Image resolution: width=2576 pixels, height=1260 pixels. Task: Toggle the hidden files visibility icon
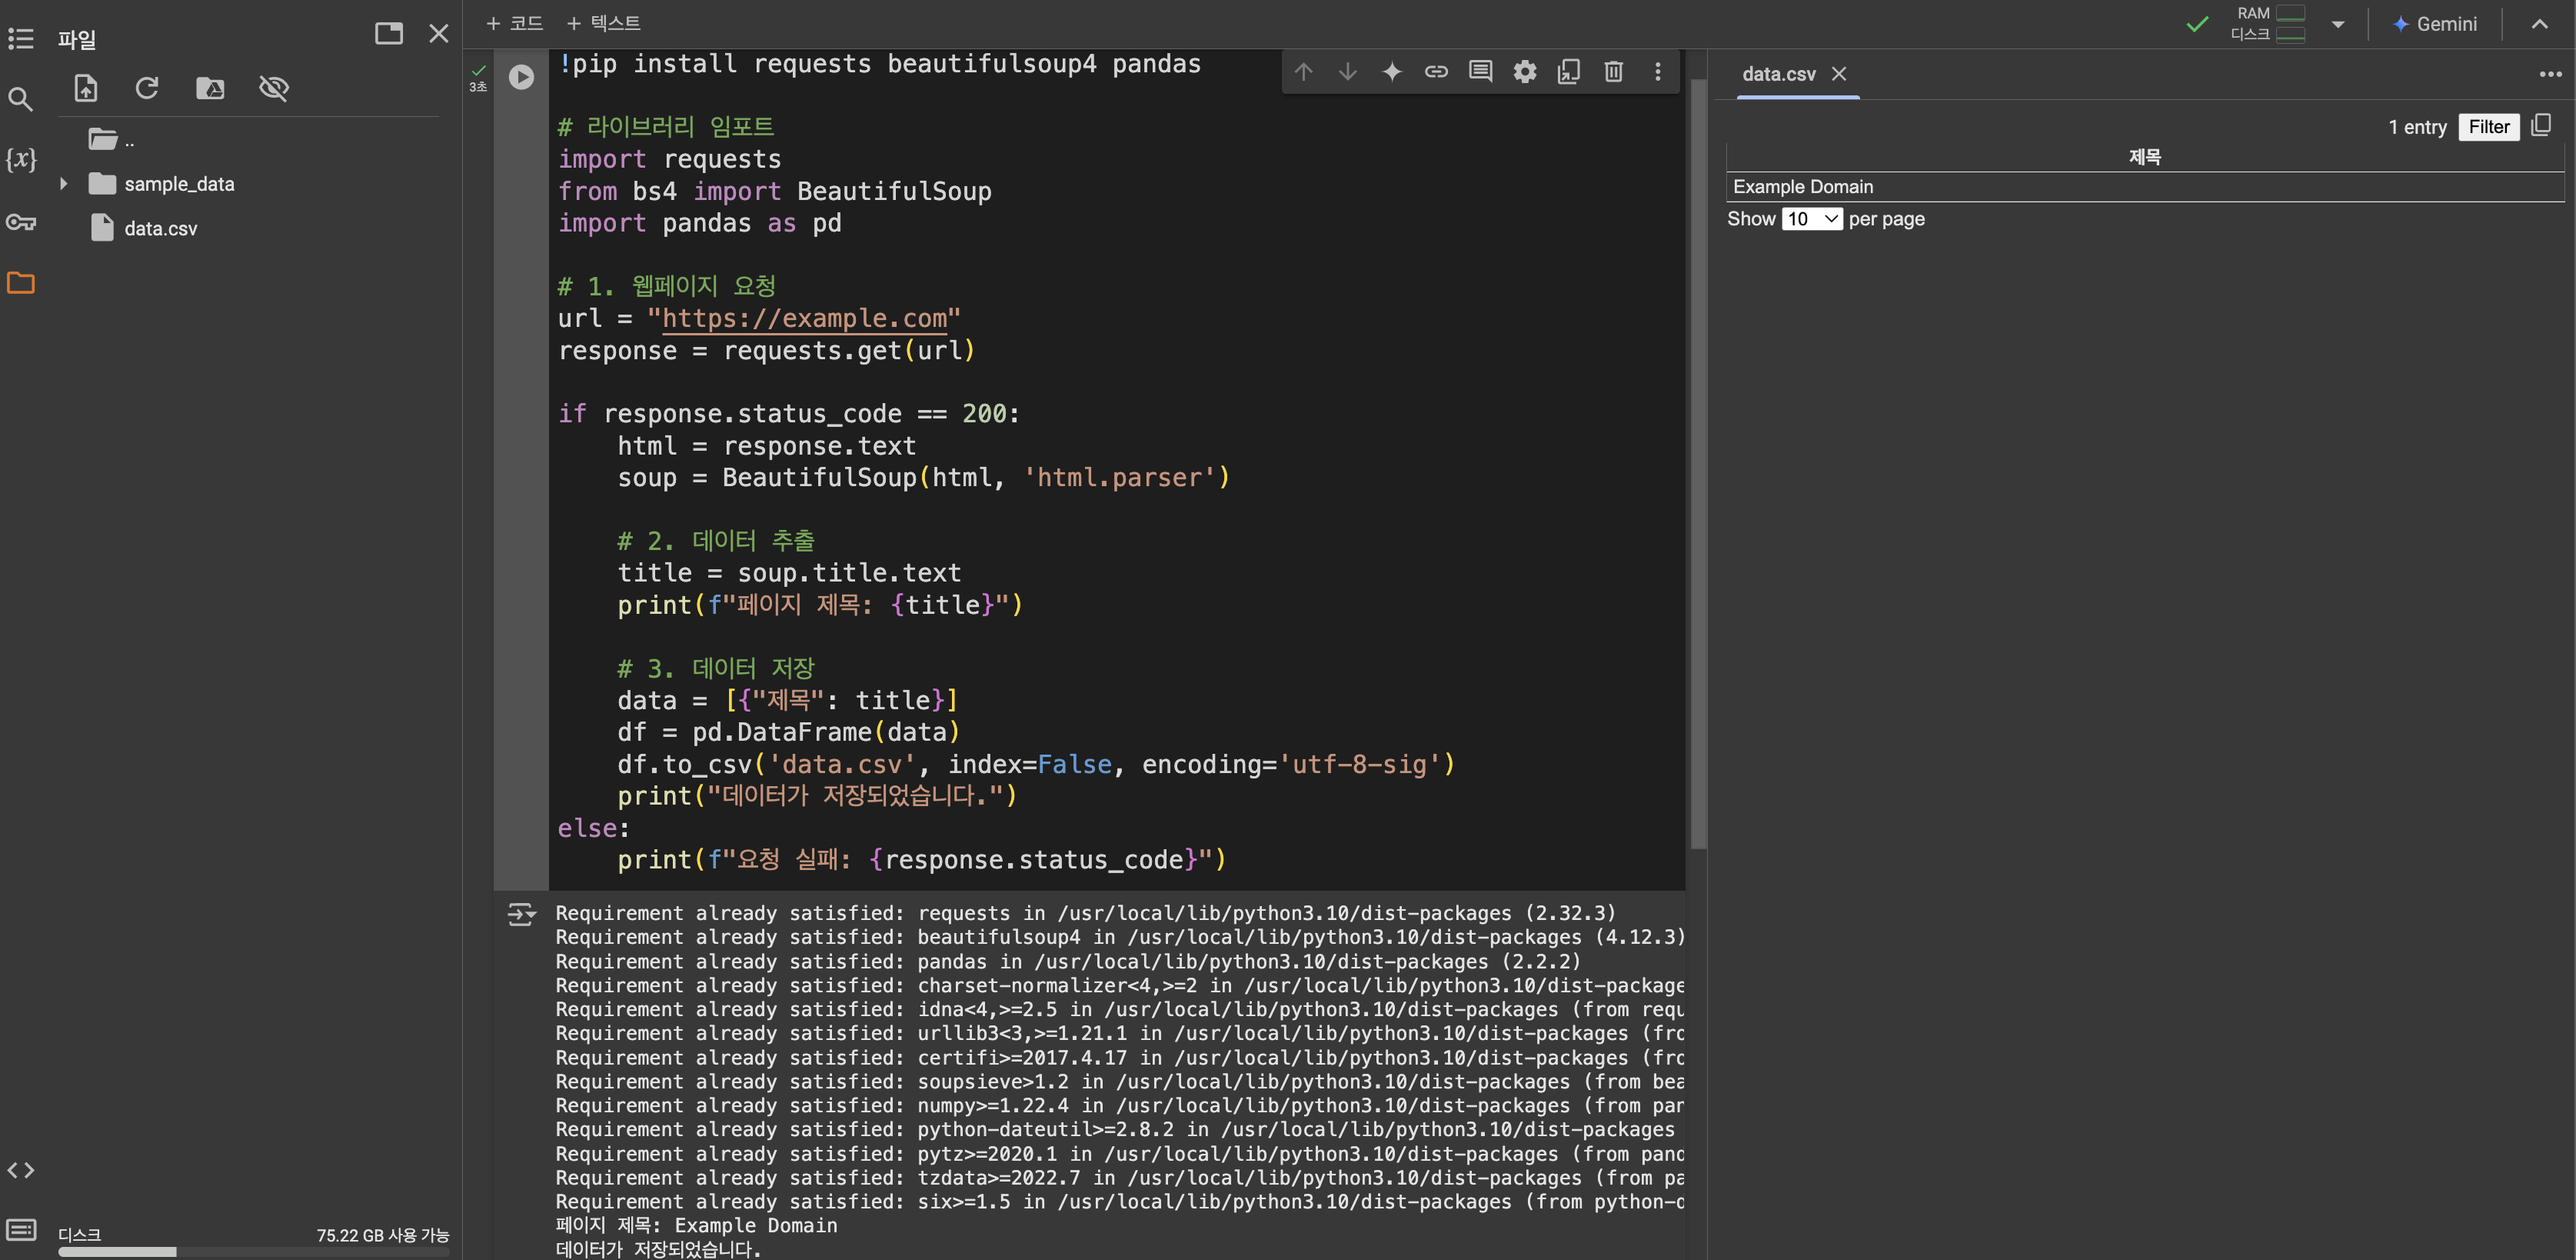[x=273, y=88]
